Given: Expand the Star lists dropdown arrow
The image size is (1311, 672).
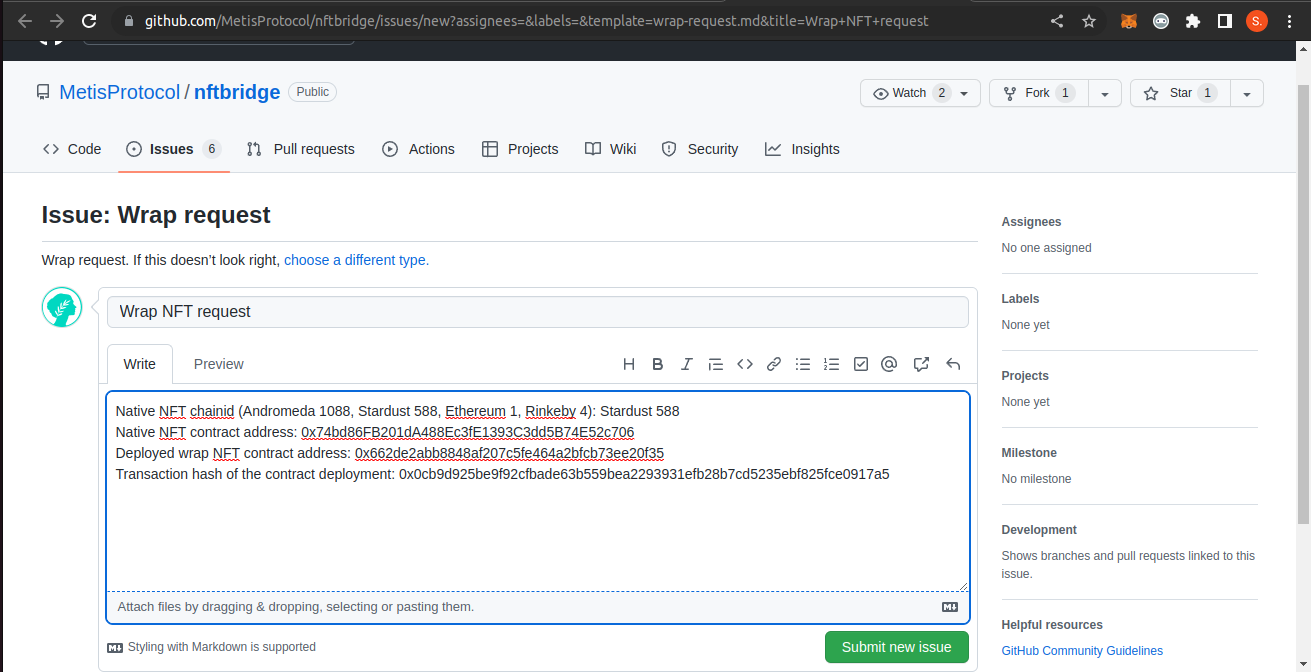Looking at the screenshot, I should [x=1246, y=93].
